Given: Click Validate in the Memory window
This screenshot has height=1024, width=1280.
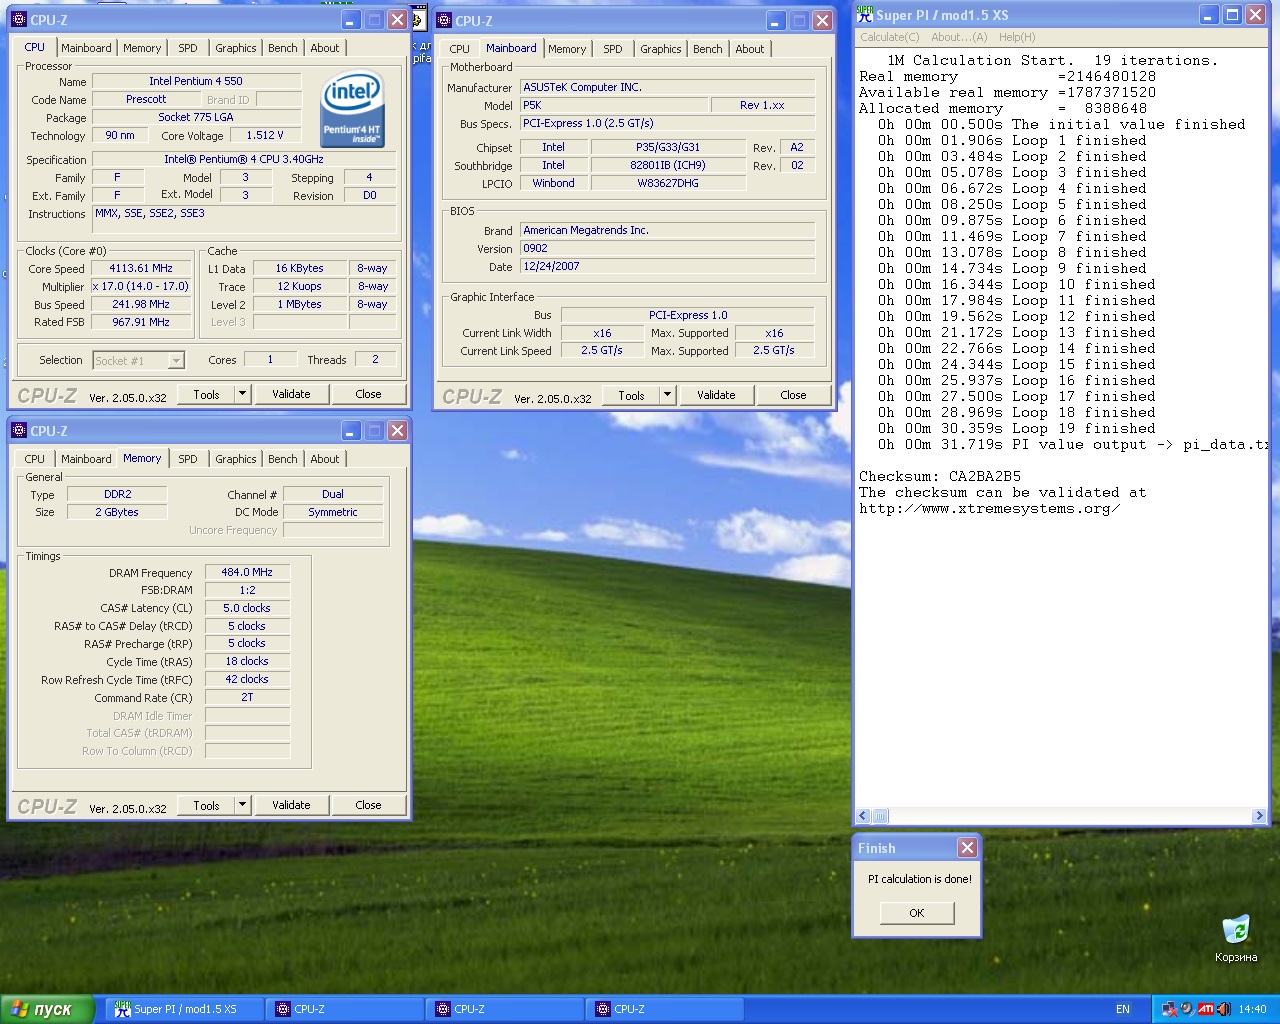Looking at the screenshot, I should 291,805.
